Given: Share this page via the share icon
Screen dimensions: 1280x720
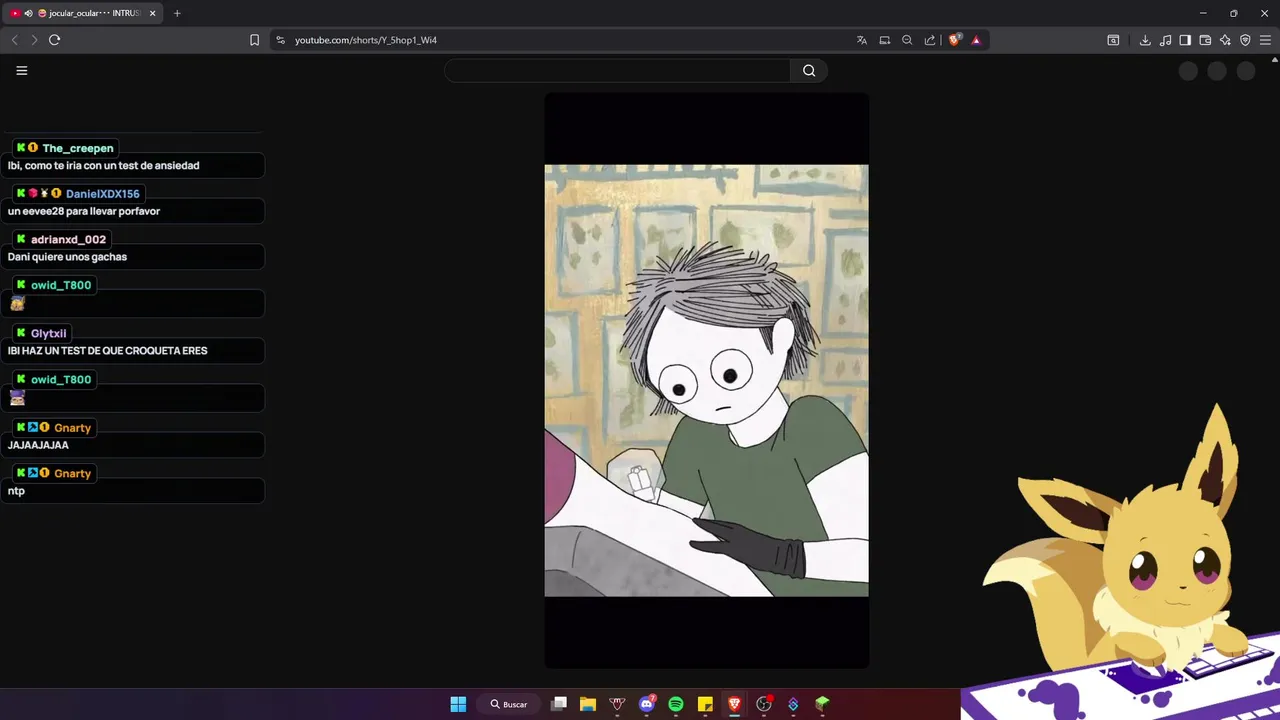Looking at the screenshot, I should tap(930, 40).
